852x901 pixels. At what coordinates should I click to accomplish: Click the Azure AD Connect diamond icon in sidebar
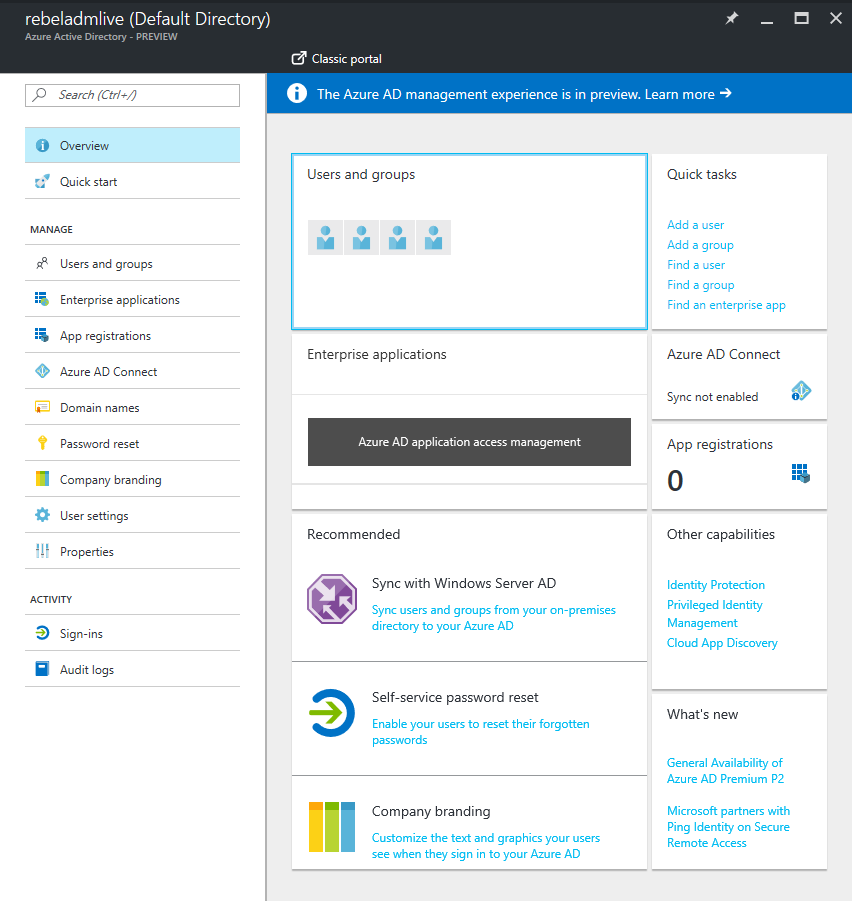43,371
